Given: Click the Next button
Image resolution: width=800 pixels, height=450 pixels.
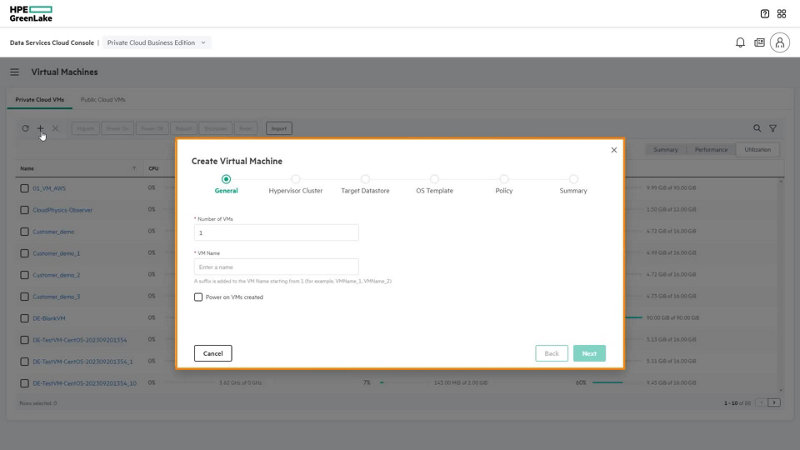Looking at the screenshot, I should click(x=589, y=353).
